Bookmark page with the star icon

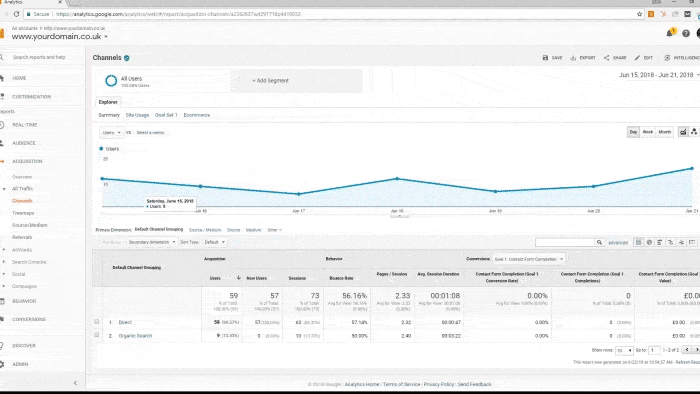(639, 14)
